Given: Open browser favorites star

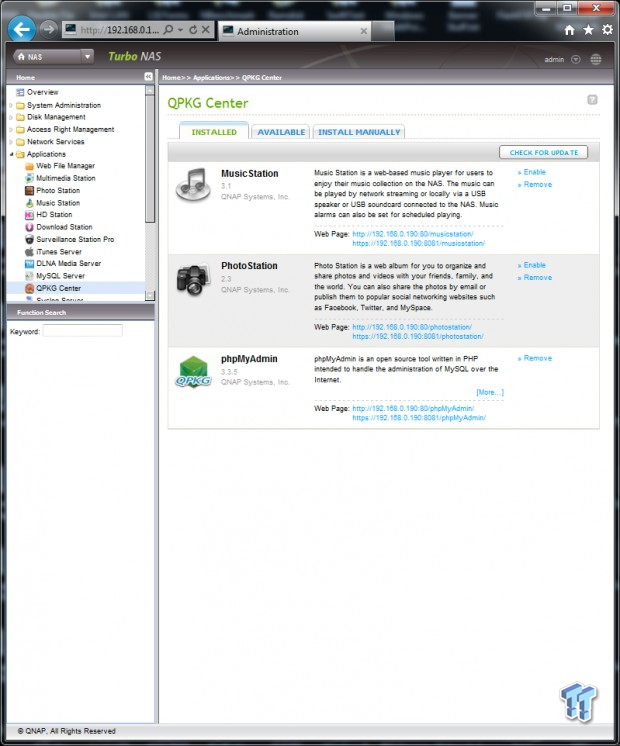Looking at the screenshot, I should [589, 30].
